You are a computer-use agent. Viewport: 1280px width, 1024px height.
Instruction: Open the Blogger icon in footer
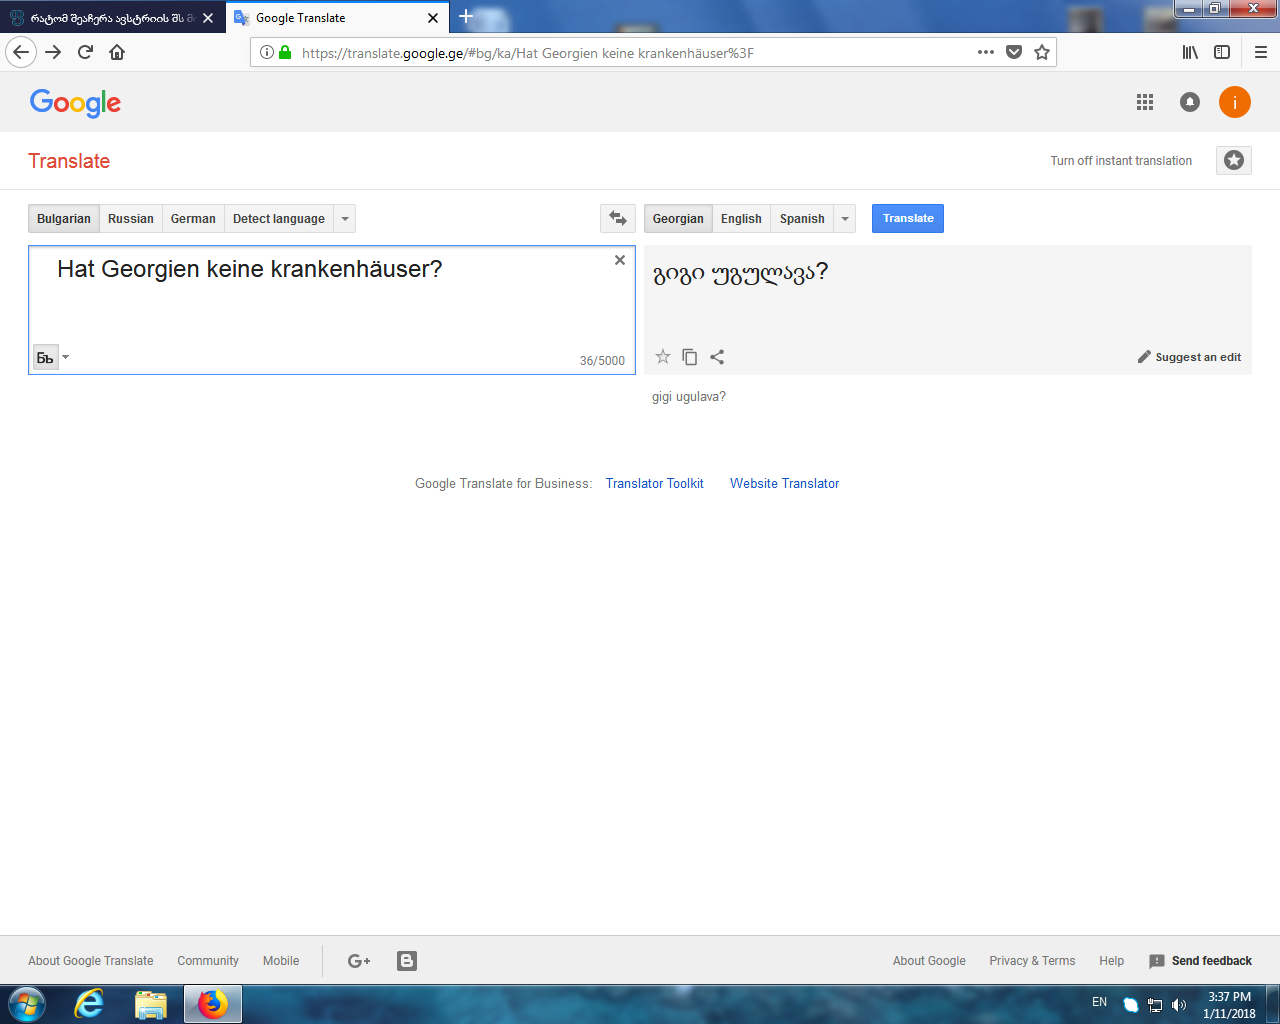(407, 961)
